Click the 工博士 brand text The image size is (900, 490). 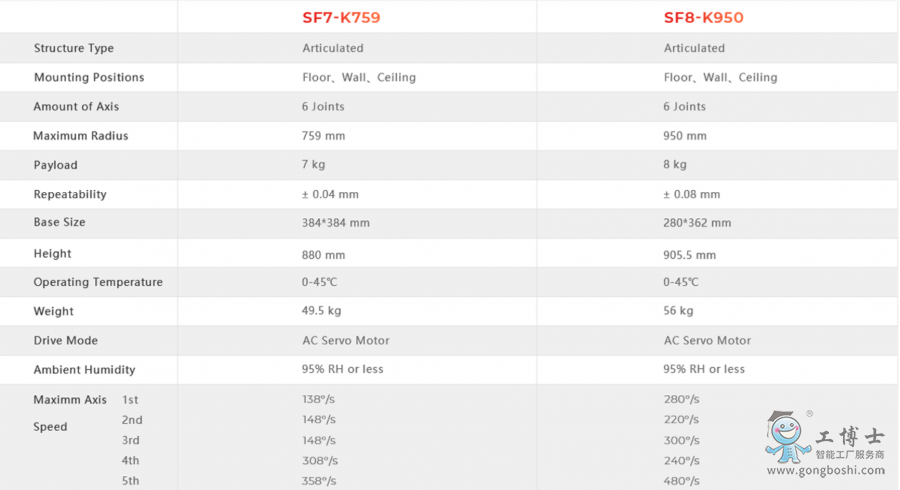(850, 437)
